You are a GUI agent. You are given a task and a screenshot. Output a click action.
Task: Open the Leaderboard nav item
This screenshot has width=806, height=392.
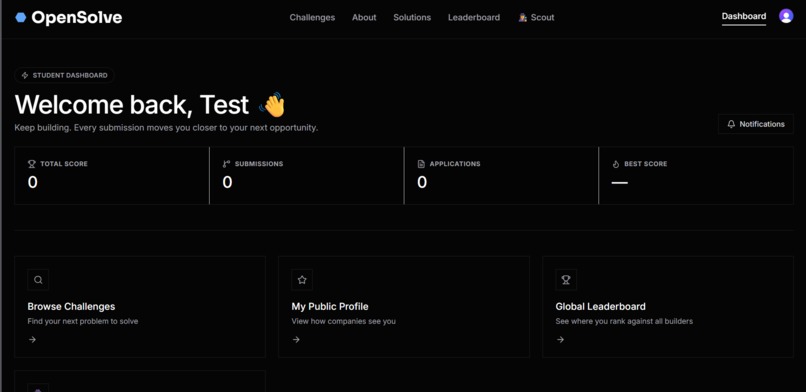(474, 17)
